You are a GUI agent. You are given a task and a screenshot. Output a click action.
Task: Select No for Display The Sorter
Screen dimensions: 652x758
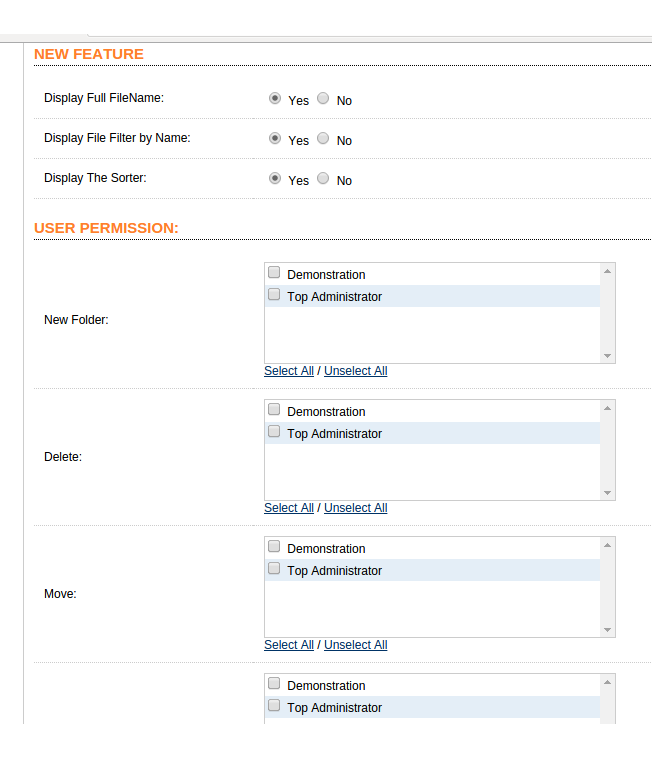[323, 178]
